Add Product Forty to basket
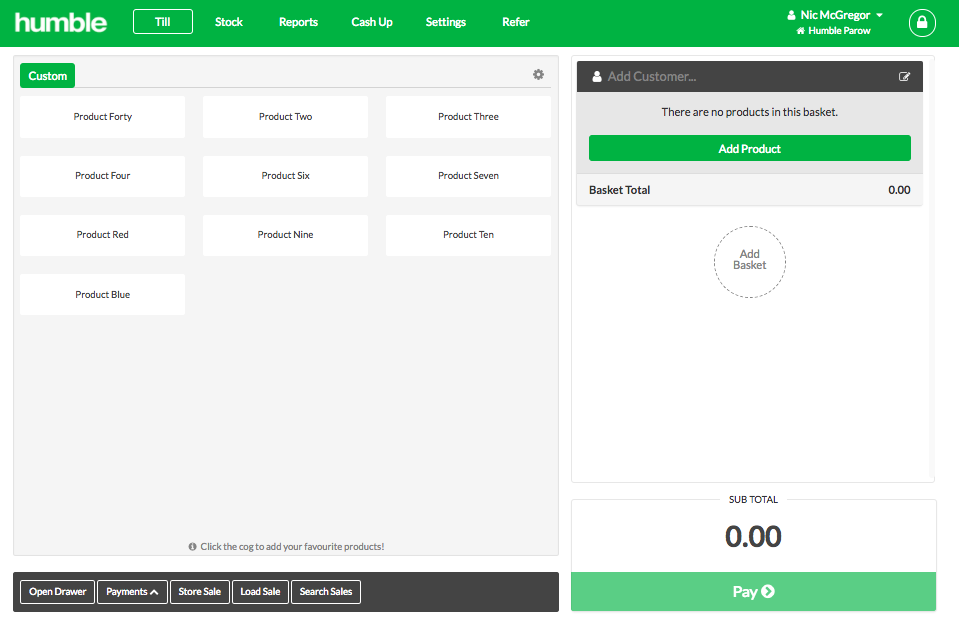The width and height of the screenshot is (959, 638). click(102, 116)
